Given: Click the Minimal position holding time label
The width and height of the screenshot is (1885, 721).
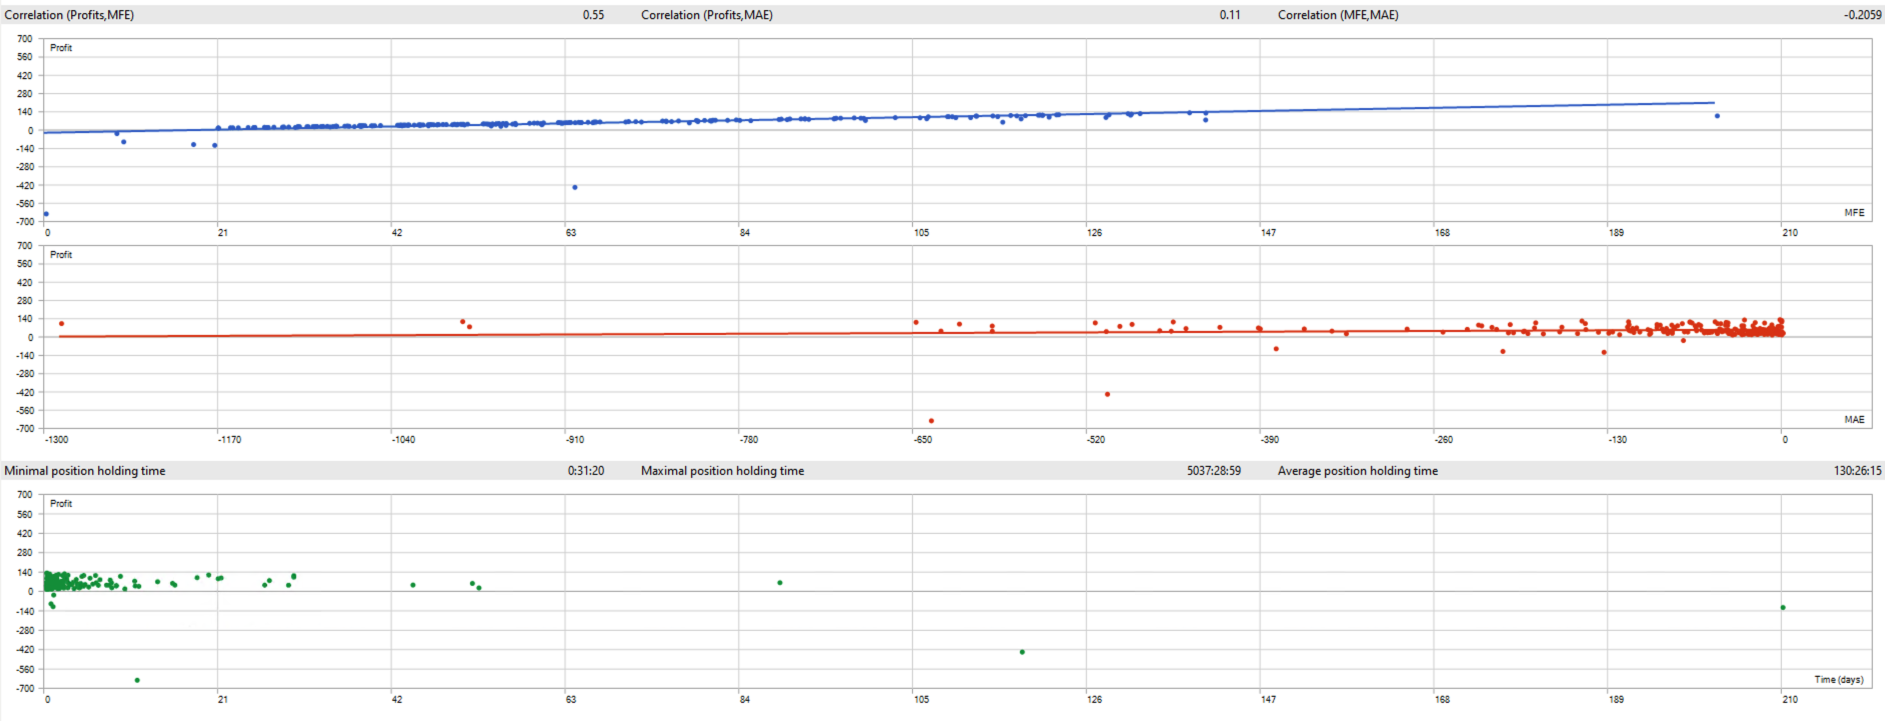Looking at the screenshot, I should [85, 471].
